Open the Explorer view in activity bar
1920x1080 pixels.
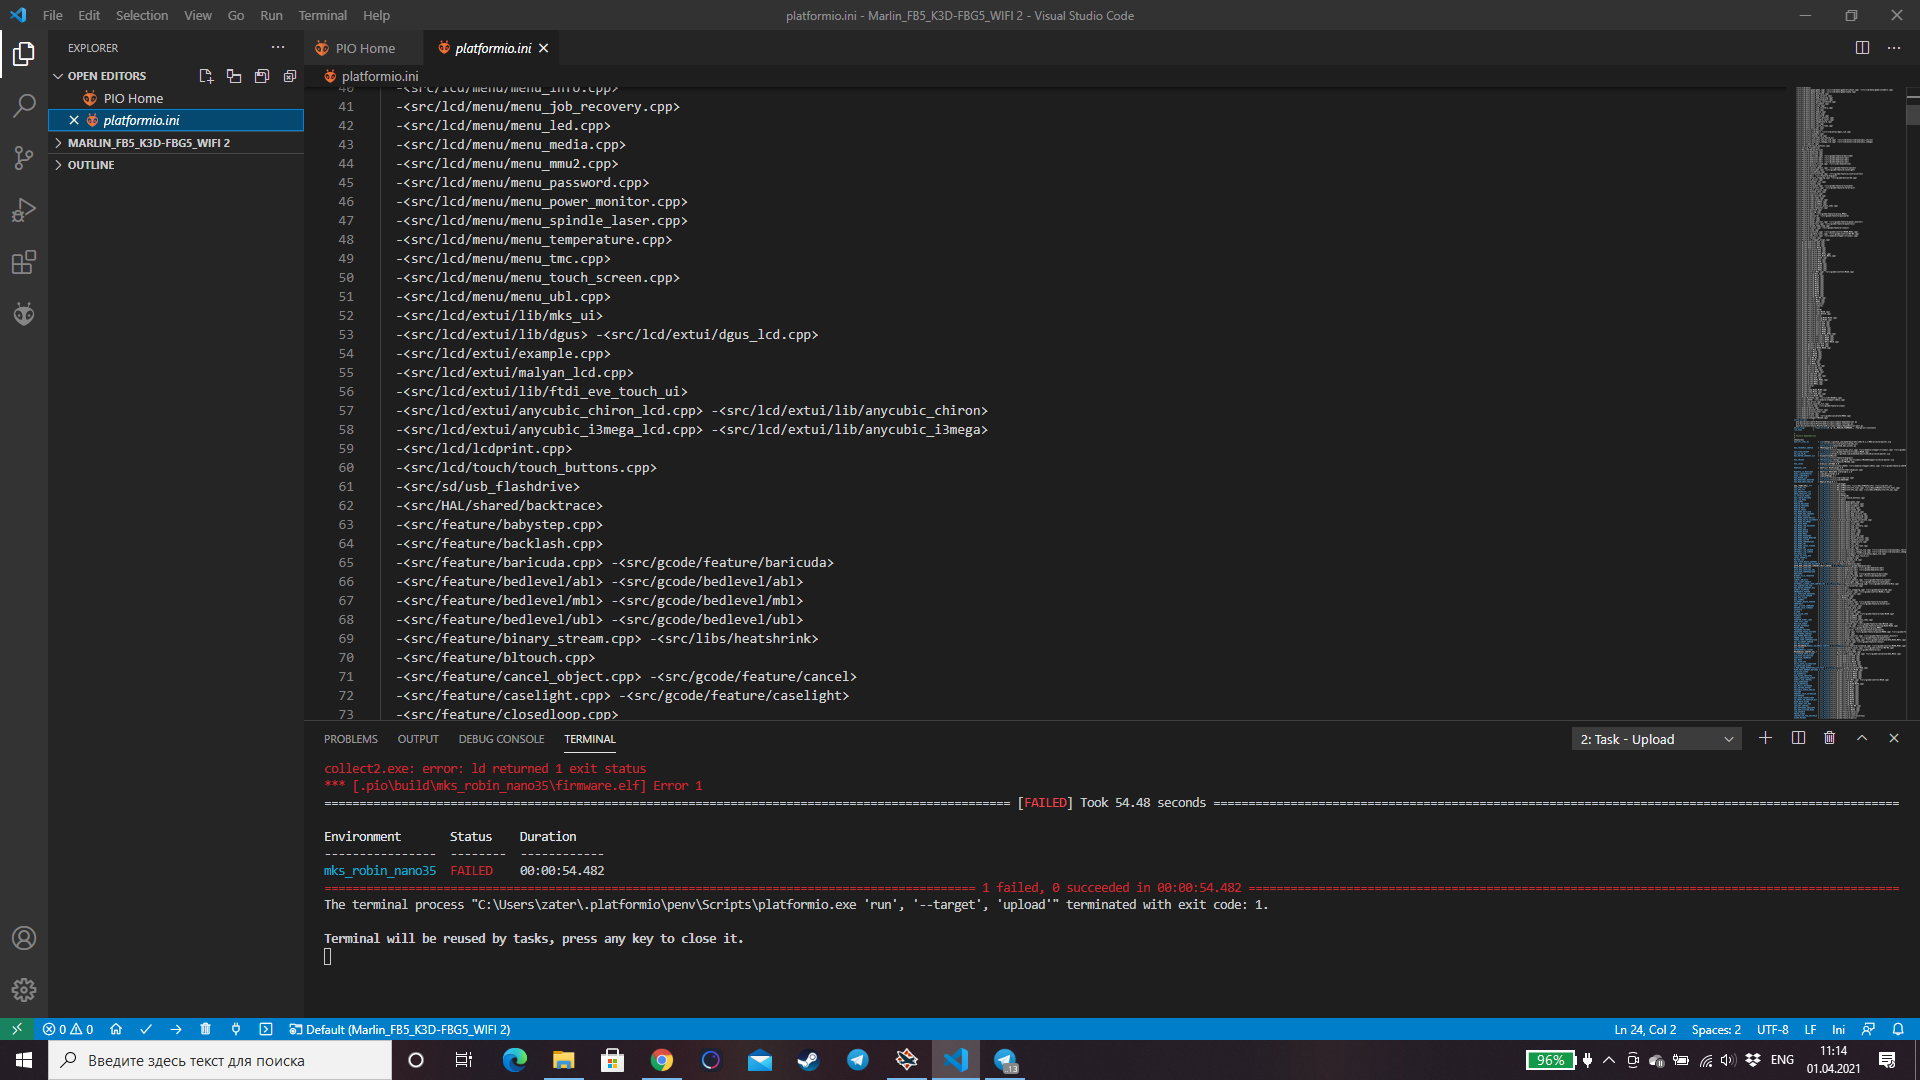click(24, 53)
